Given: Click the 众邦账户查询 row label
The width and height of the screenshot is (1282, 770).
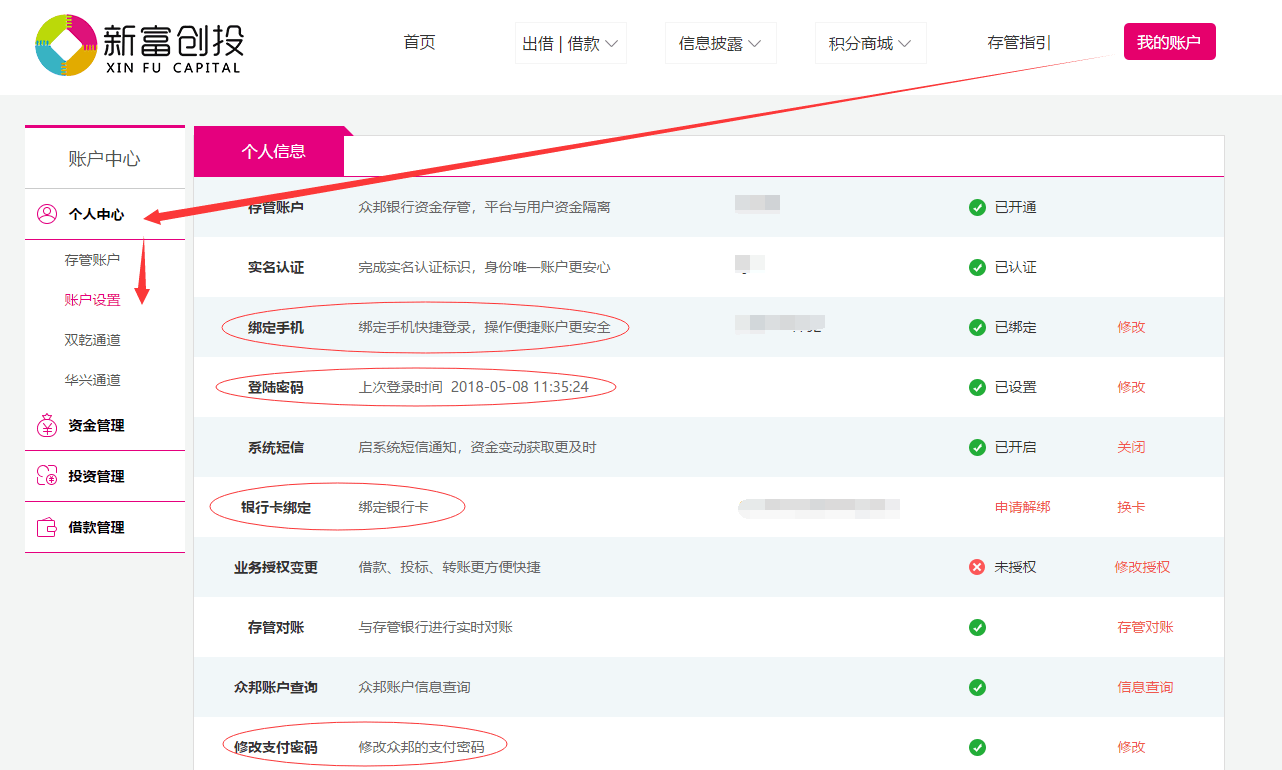Looking at the screenshot, I should (276, 687).
